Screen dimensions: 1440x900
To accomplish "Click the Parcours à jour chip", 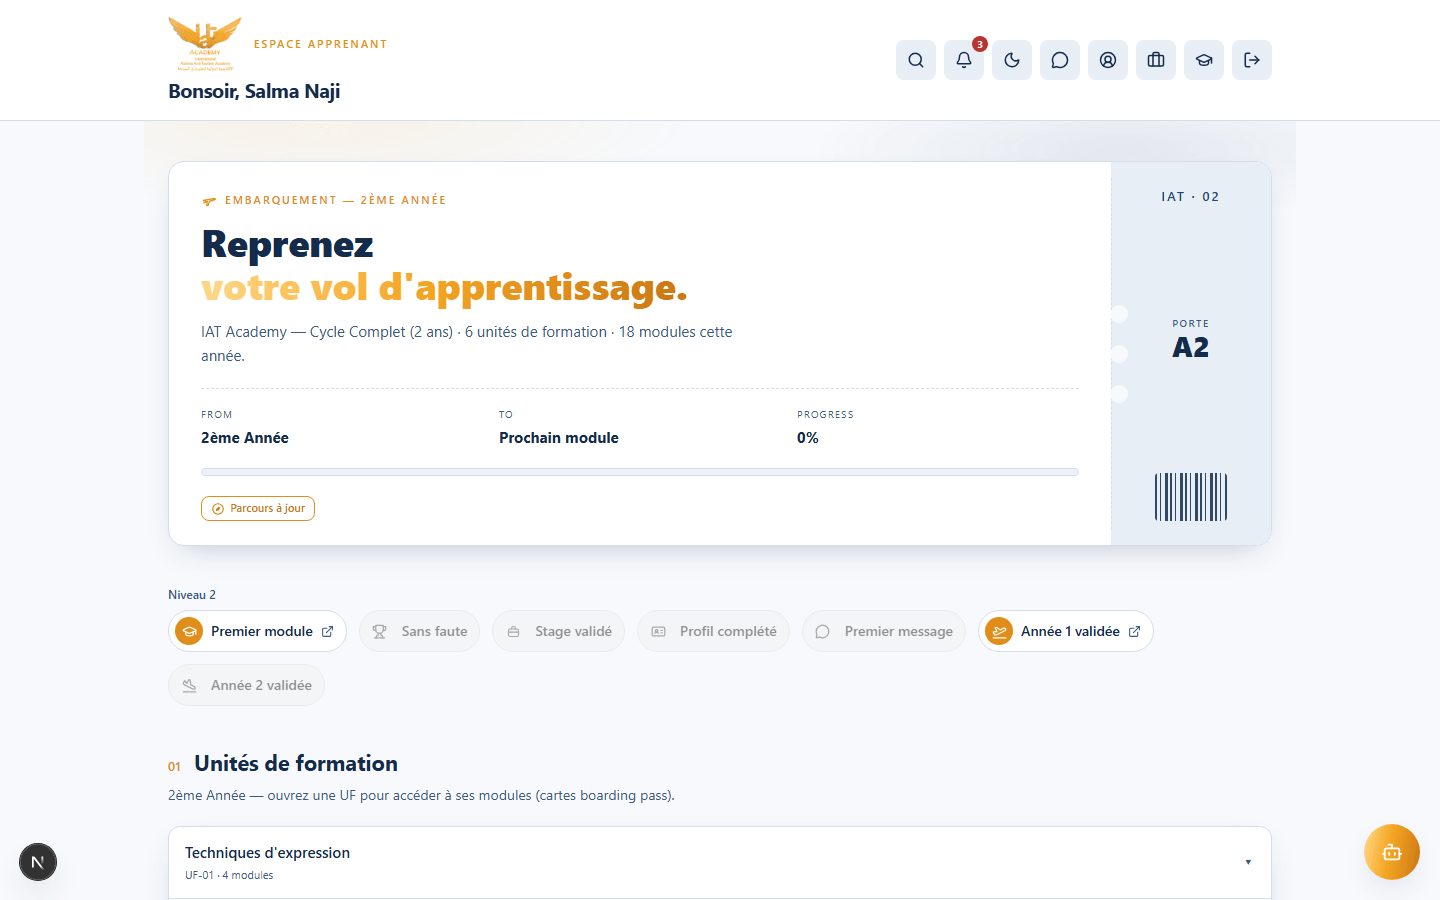I will [x=258, y=508].
